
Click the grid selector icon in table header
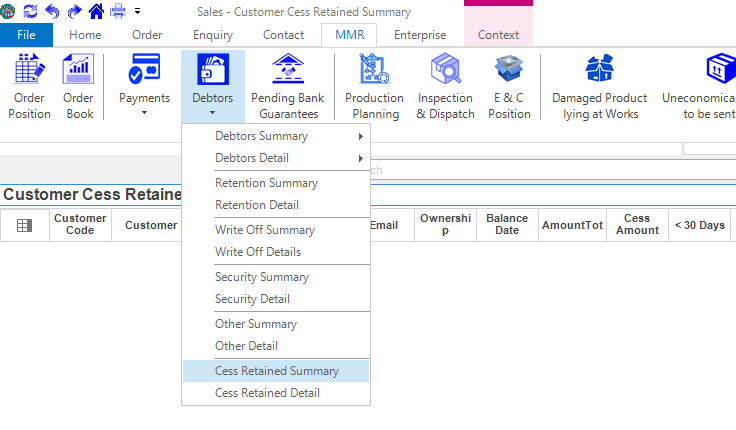(x=25, y=226)
